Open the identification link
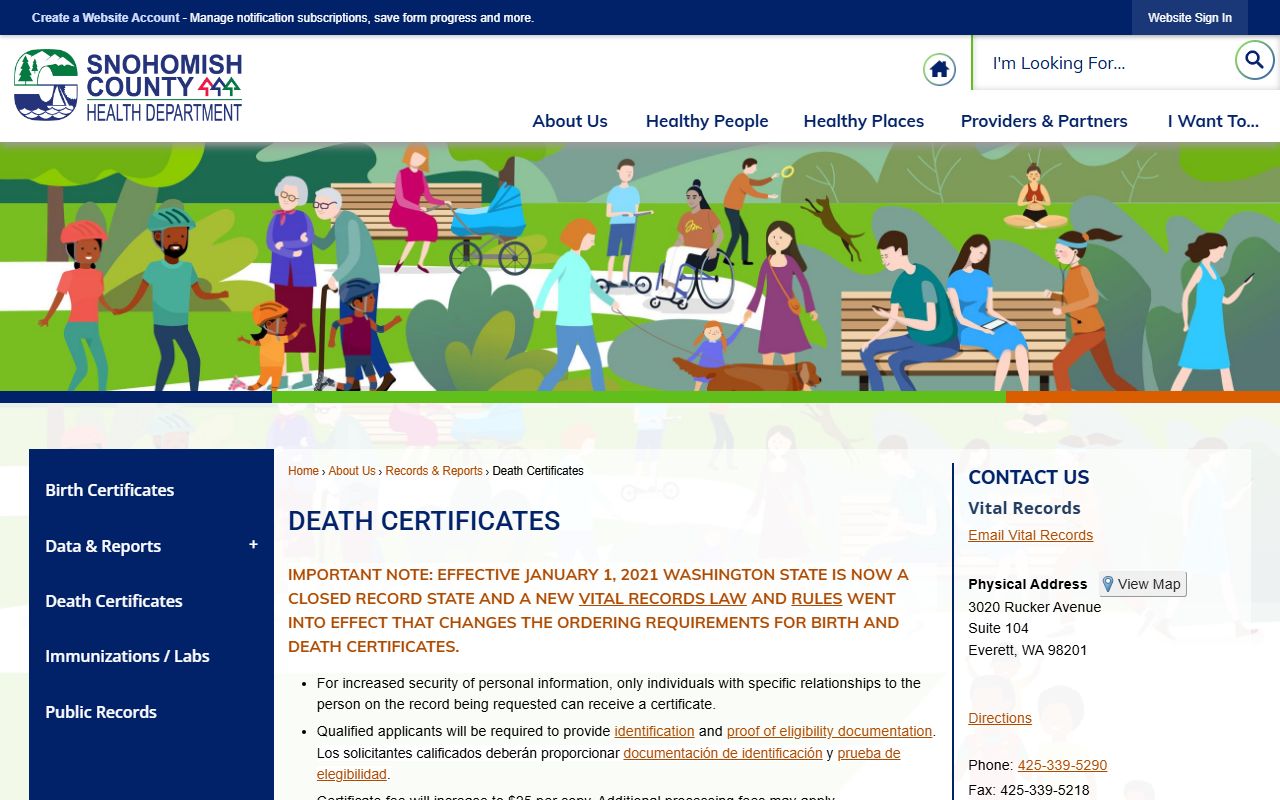This screenshot has height=800, width=1280. (x=654, y=731)
